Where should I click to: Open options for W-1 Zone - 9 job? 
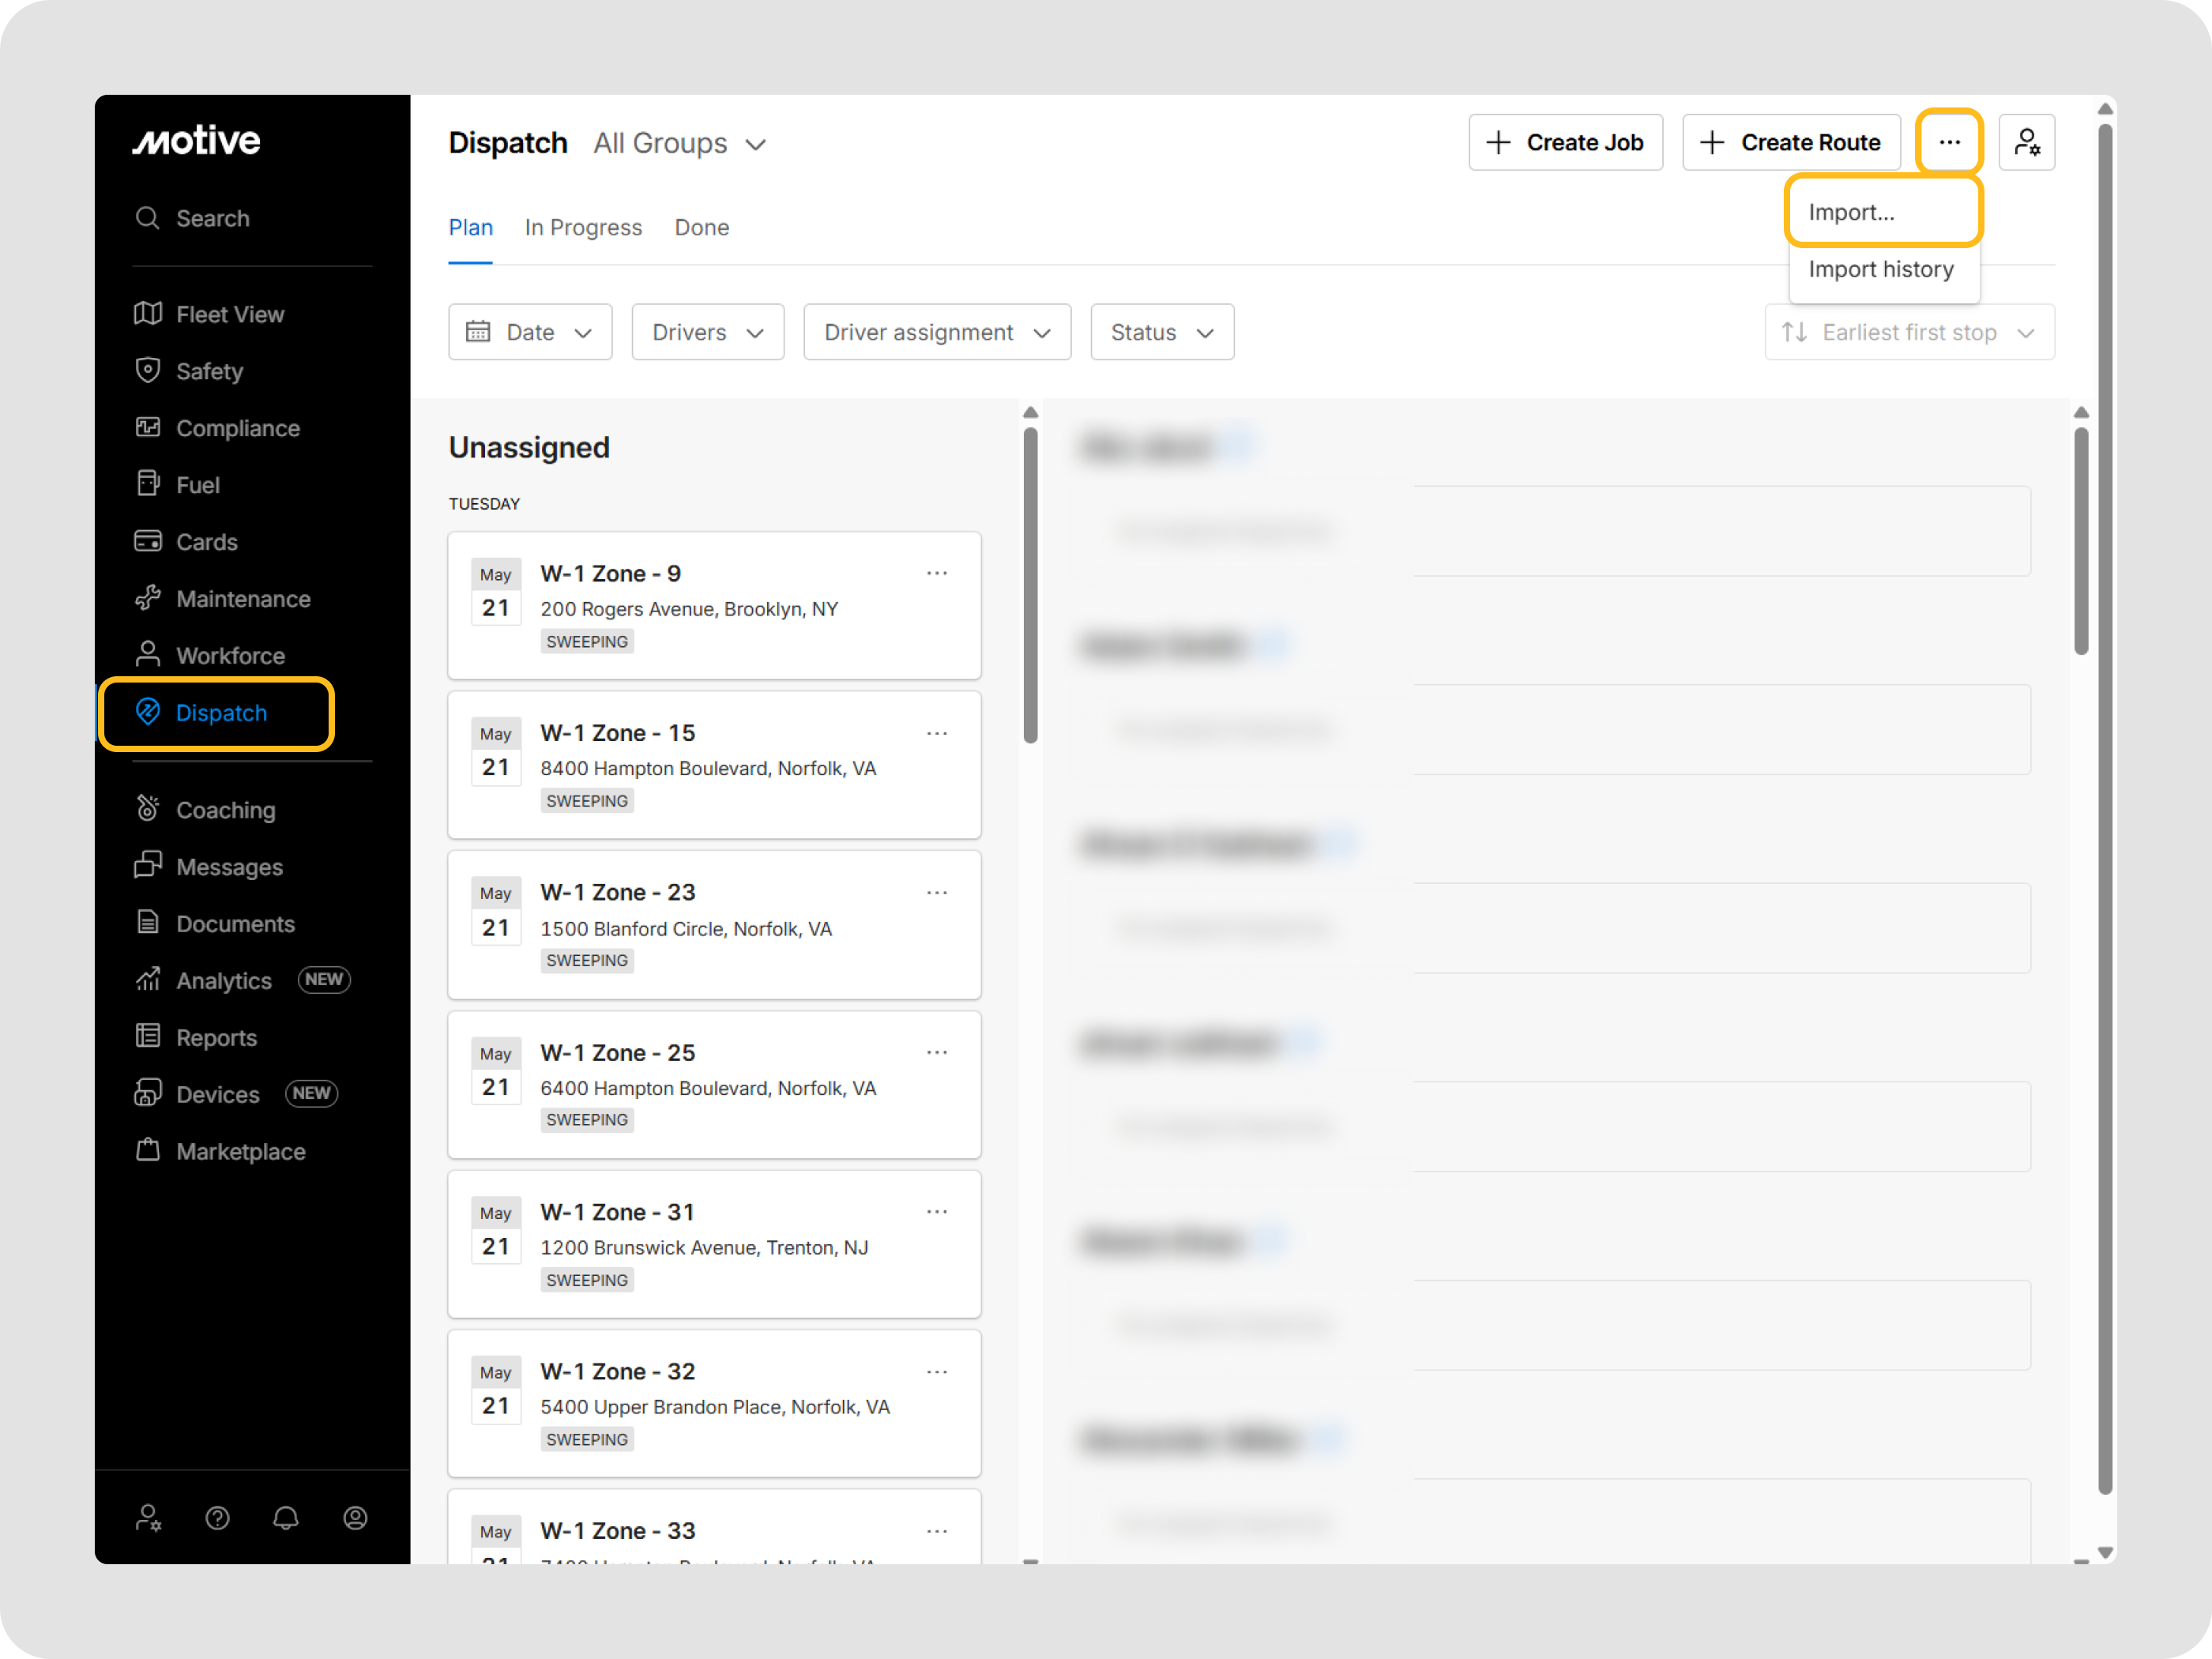936,573
